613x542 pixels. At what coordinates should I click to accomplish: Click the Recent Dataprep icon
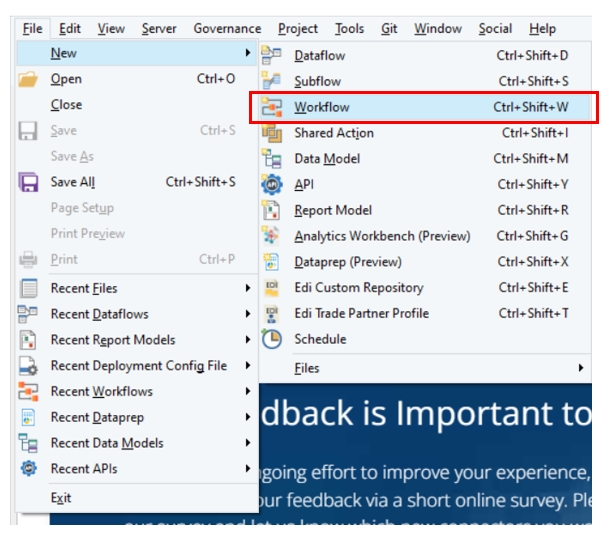[28, 418]
